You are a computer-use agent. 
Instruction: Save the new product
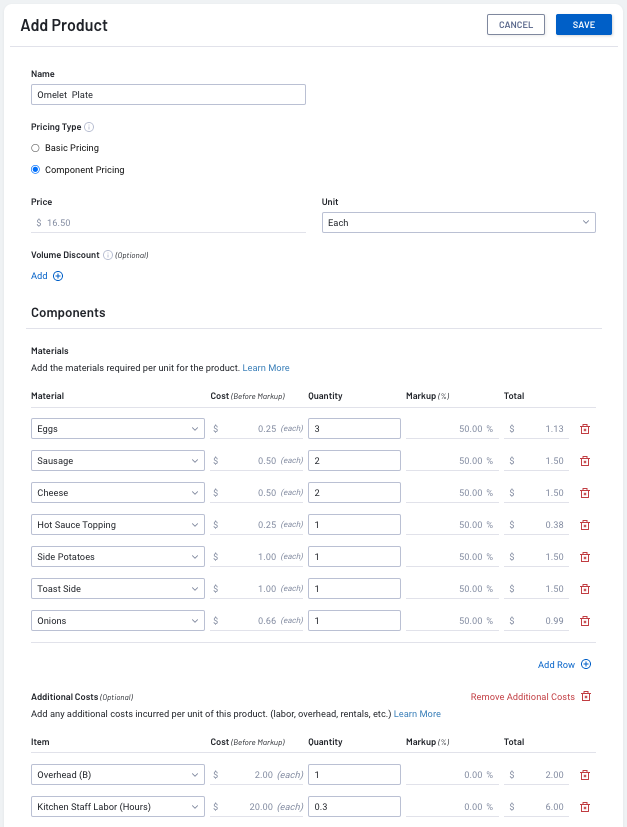point(583,24)
